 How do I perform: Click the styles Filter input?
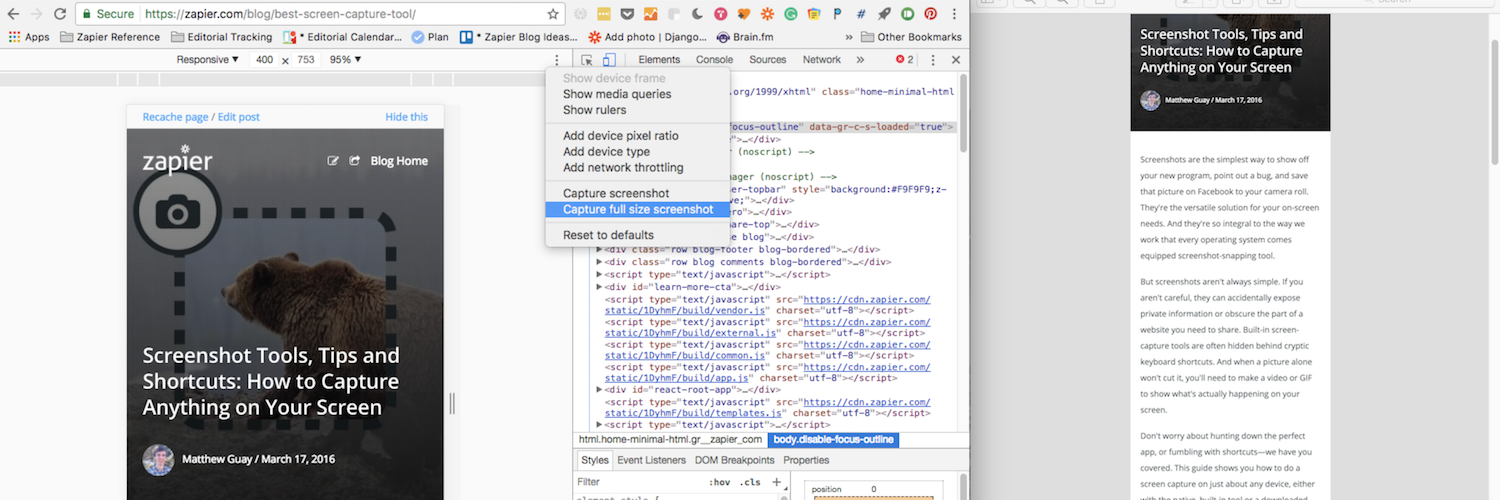coord(638,482)
